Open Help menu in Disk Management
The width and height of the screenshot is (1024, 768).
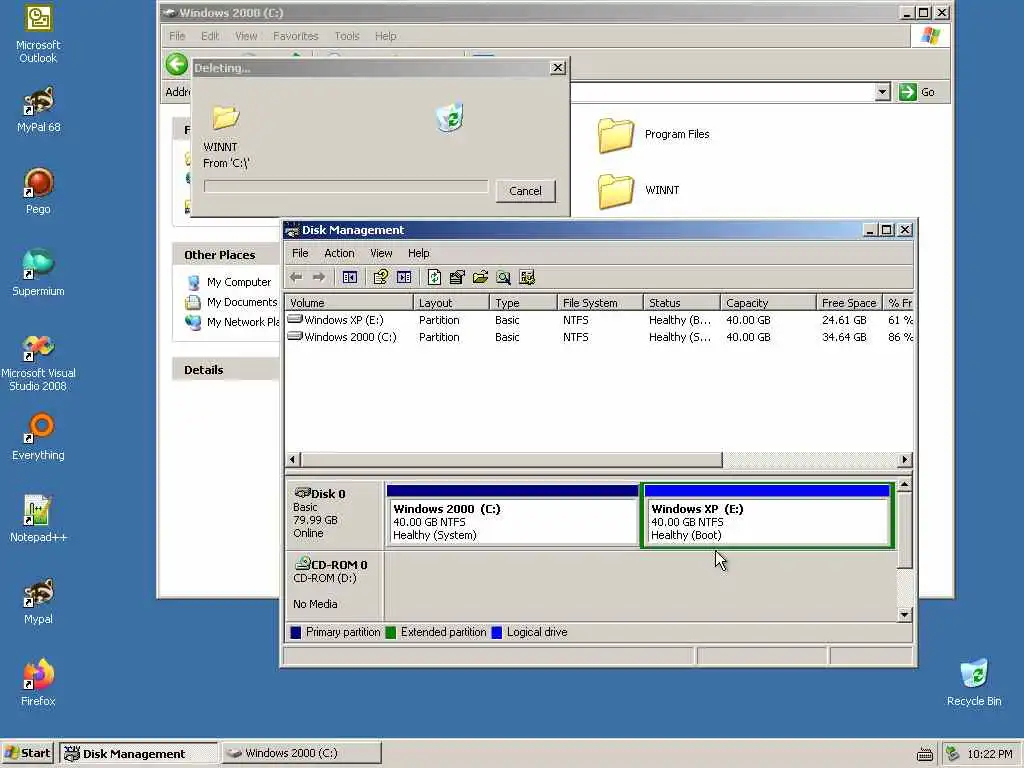coord(419,253)
